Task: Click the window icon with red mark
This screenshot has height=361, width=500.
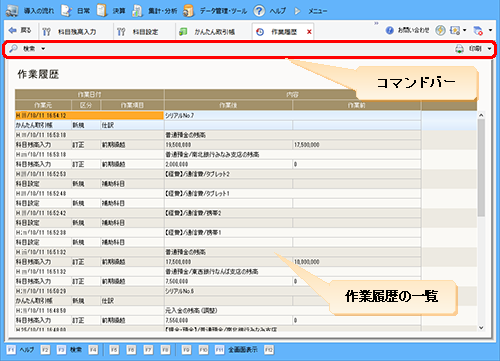Action: point(478,31)
